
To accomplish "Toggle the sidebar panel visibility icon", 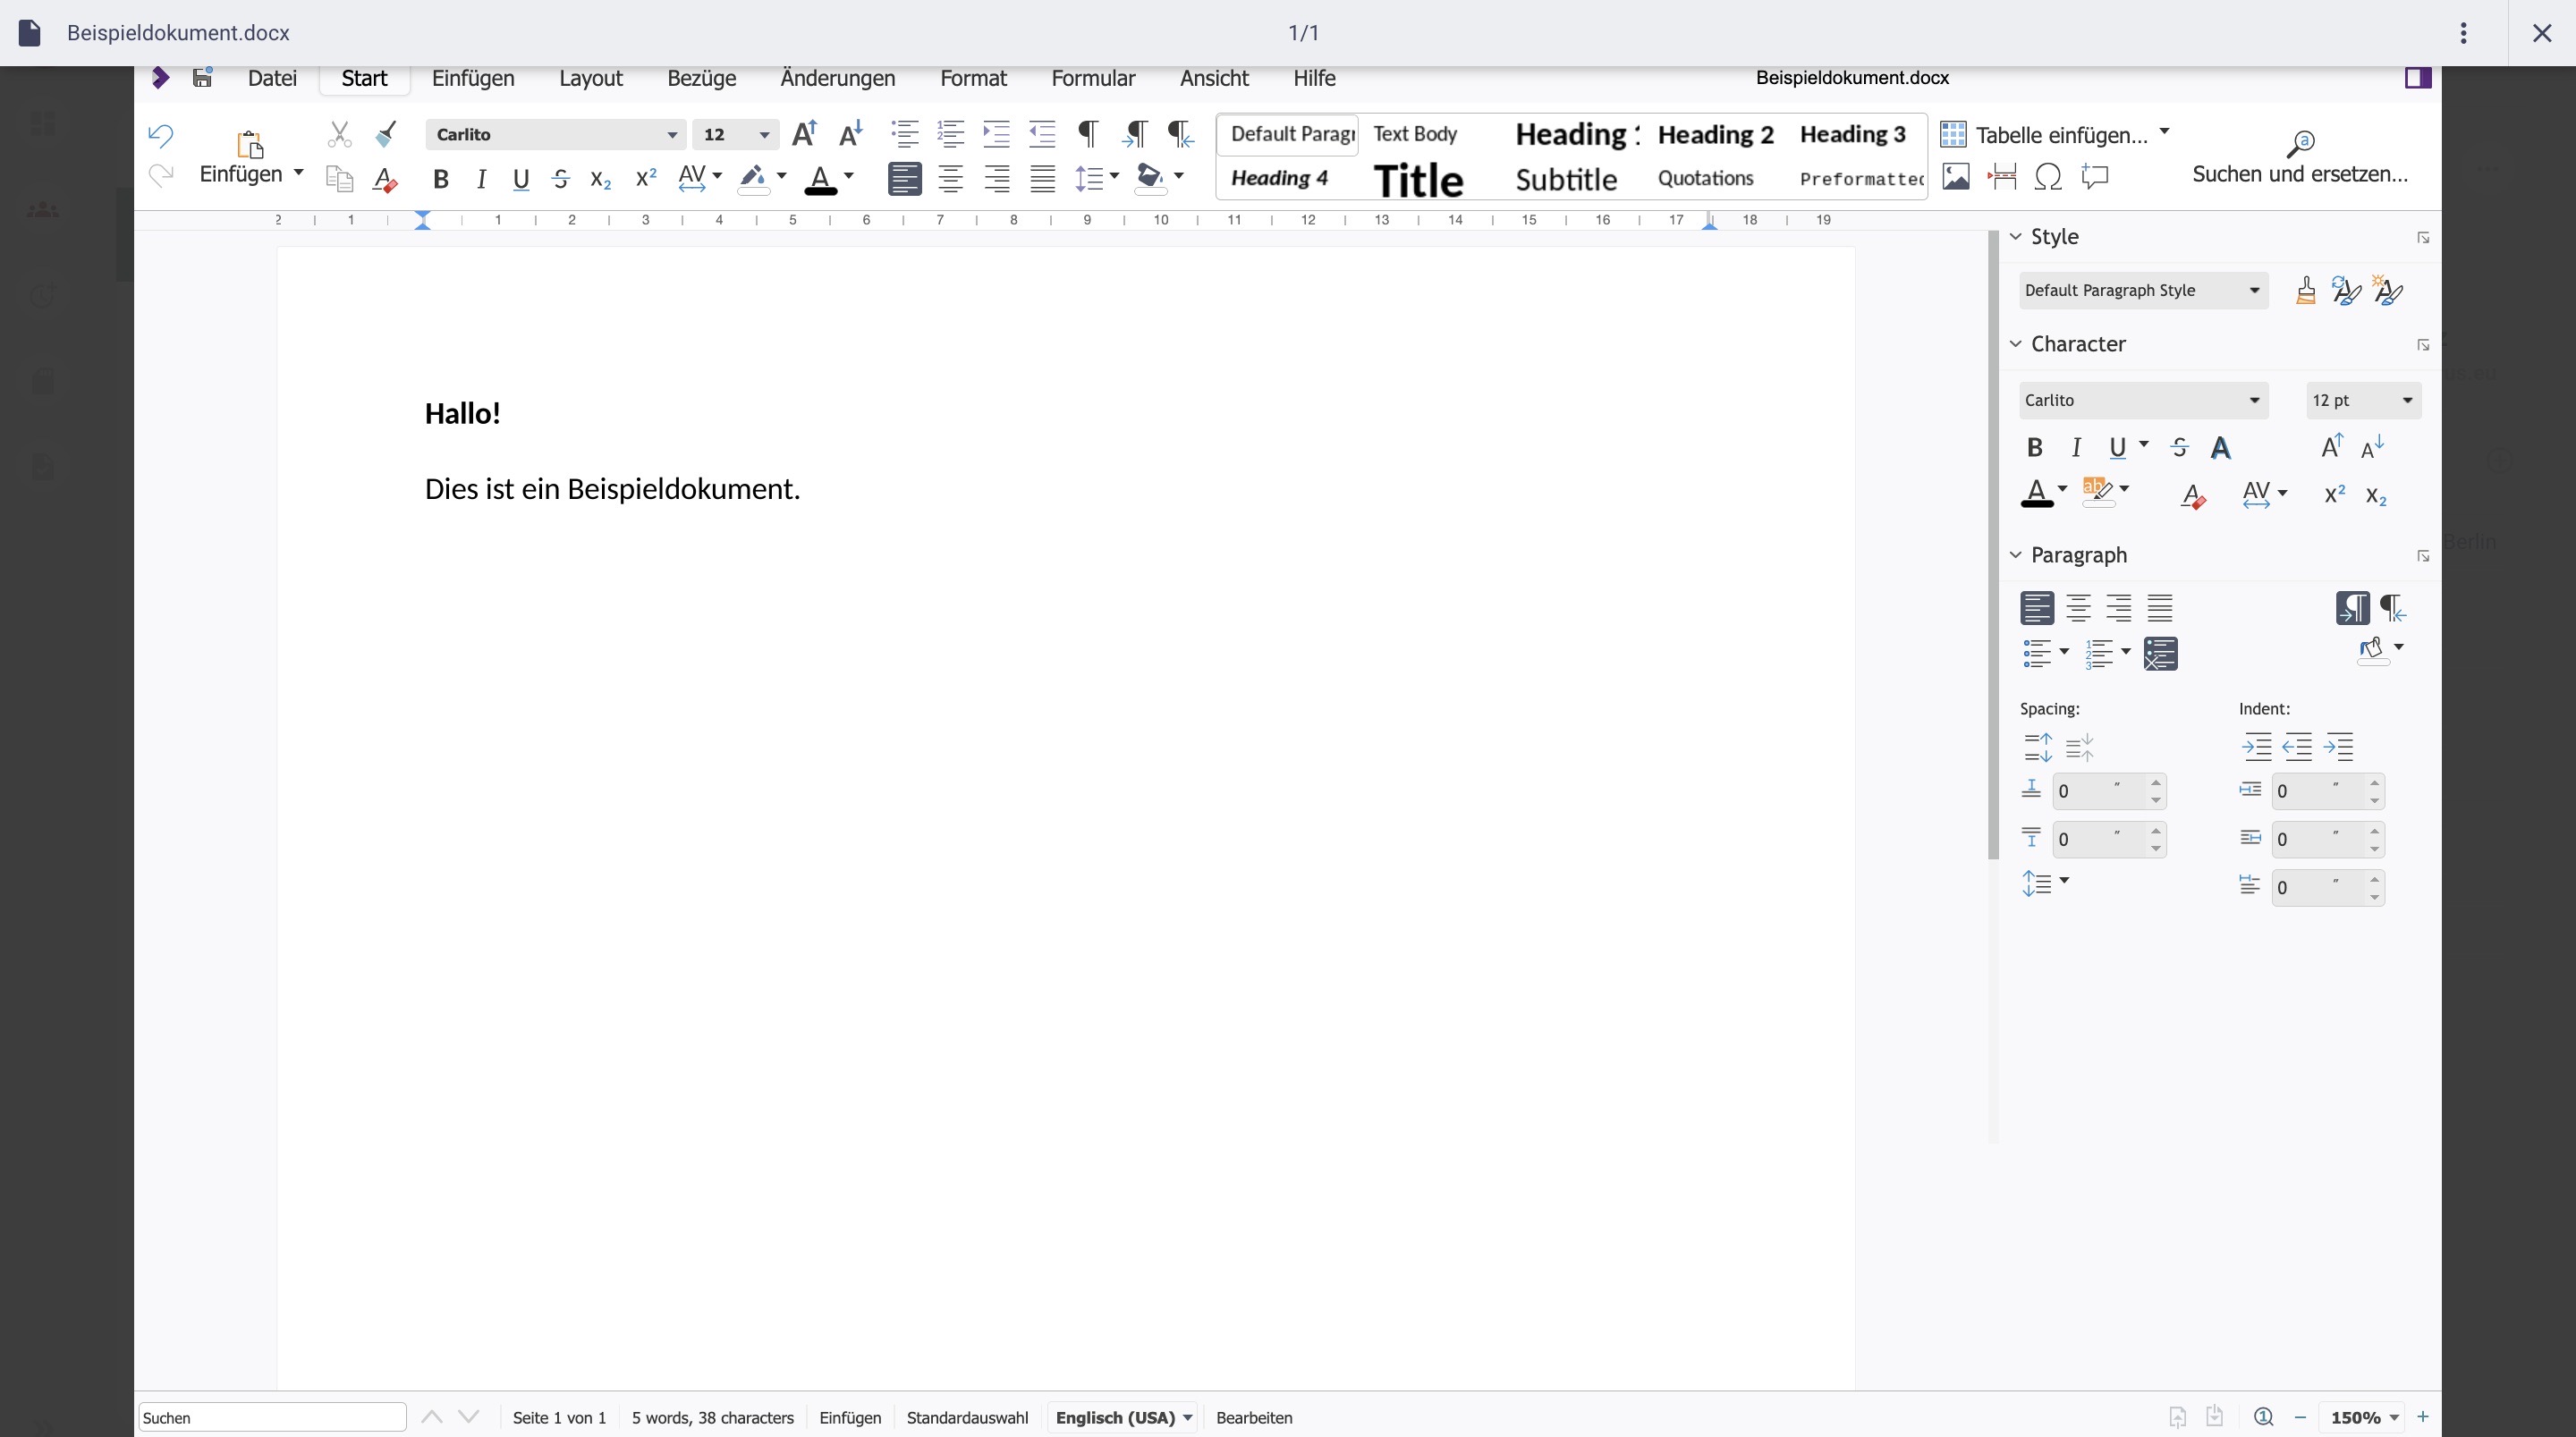I will (2418, 78).
